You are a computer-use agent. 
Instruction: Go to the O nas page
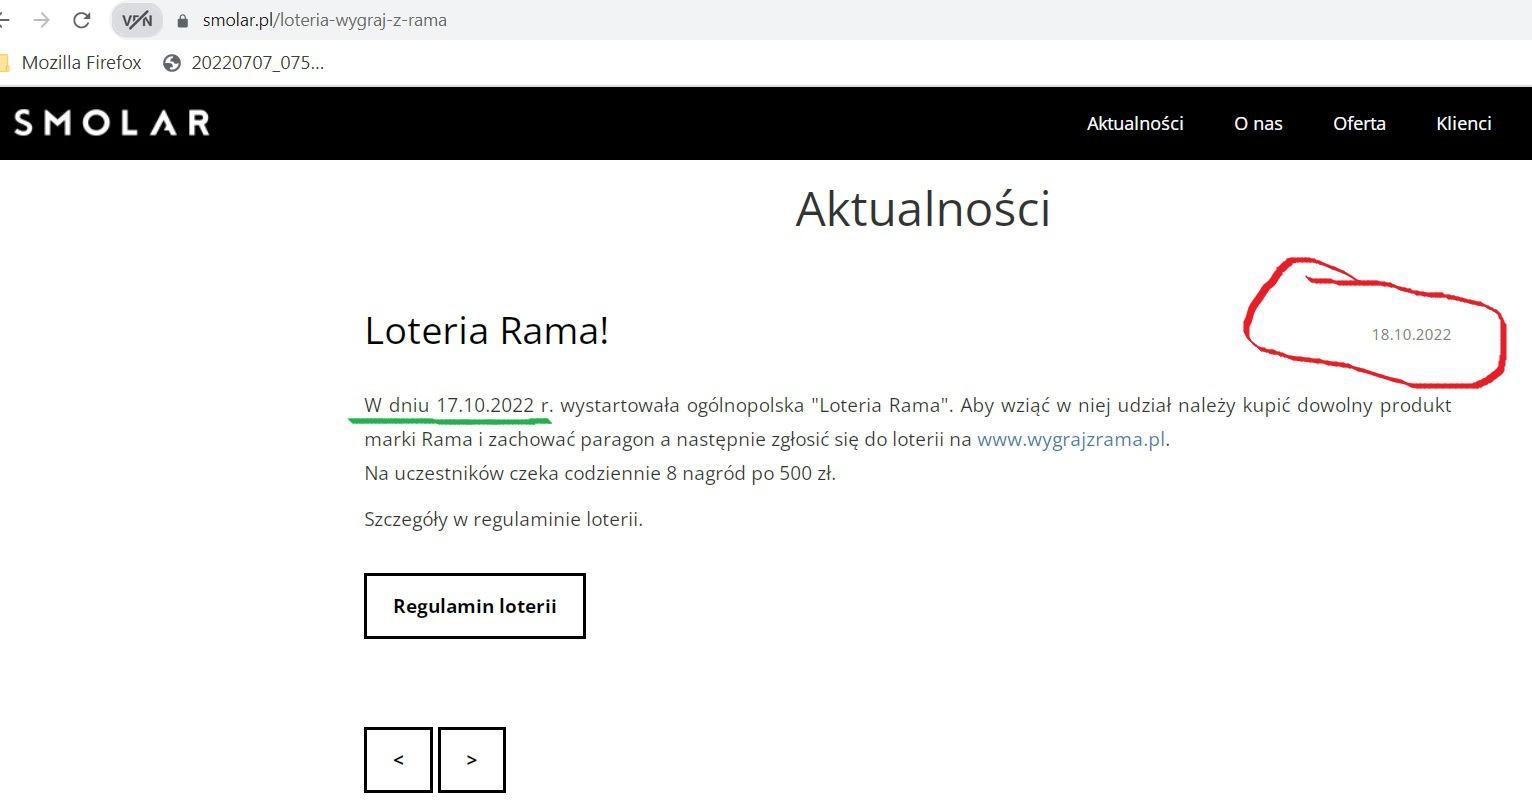[x=1258, y=123]
